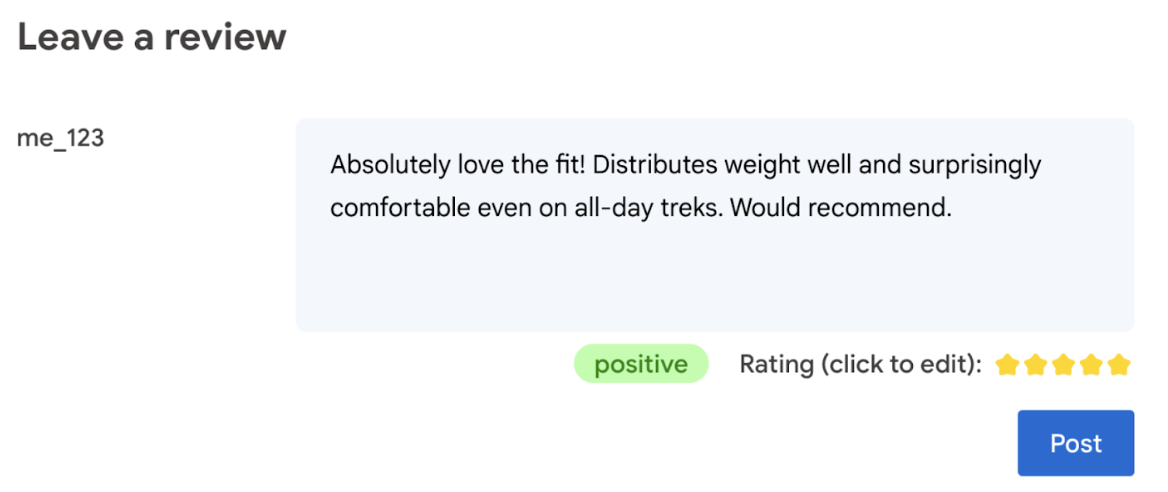The width and height of the screenshot is (1168, 492).
Task: Set rating to one star
Action: tap(1007, 365)
